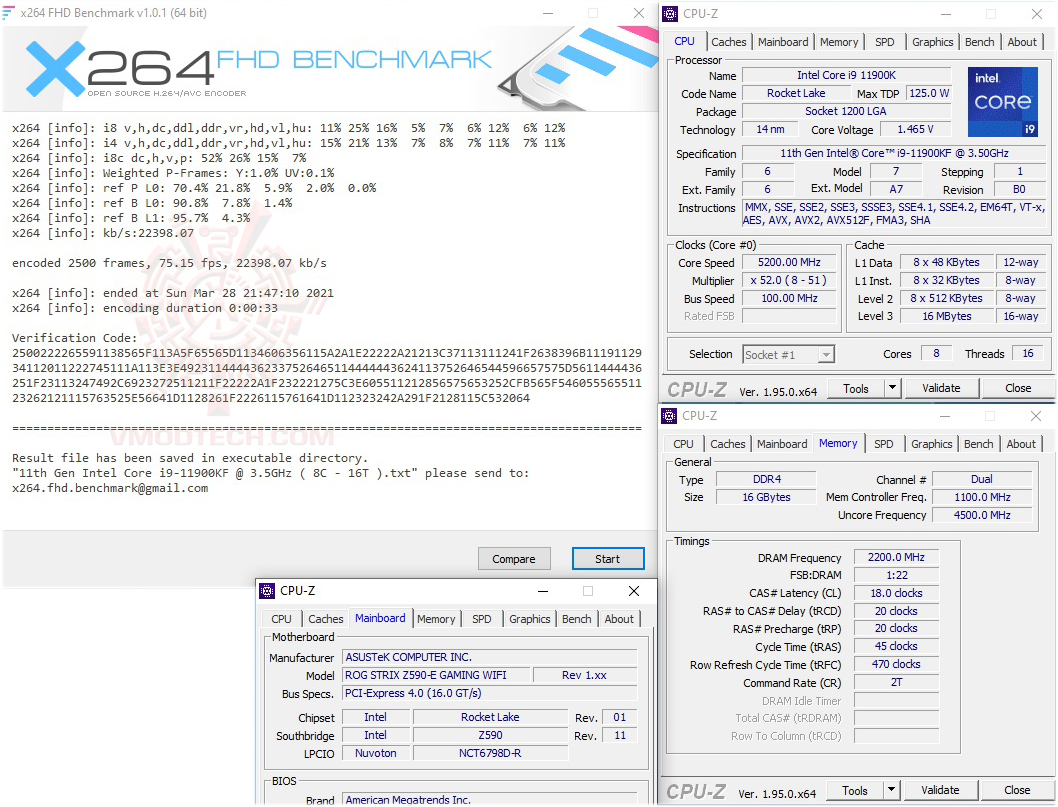Open the Memory tab in the Mainboard CPU-Z window
Screen dimensions: 1058x807
(436, 619)
